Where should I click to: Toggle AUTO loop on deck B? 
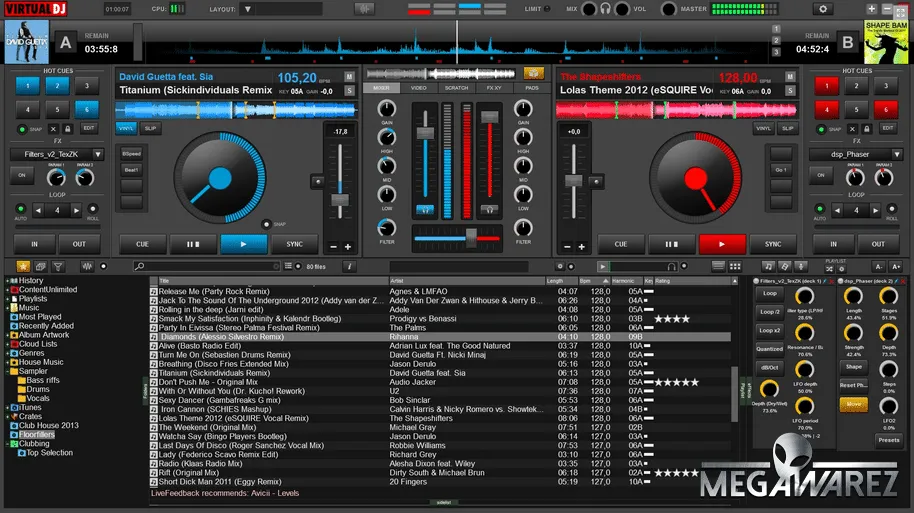point(820,209)
